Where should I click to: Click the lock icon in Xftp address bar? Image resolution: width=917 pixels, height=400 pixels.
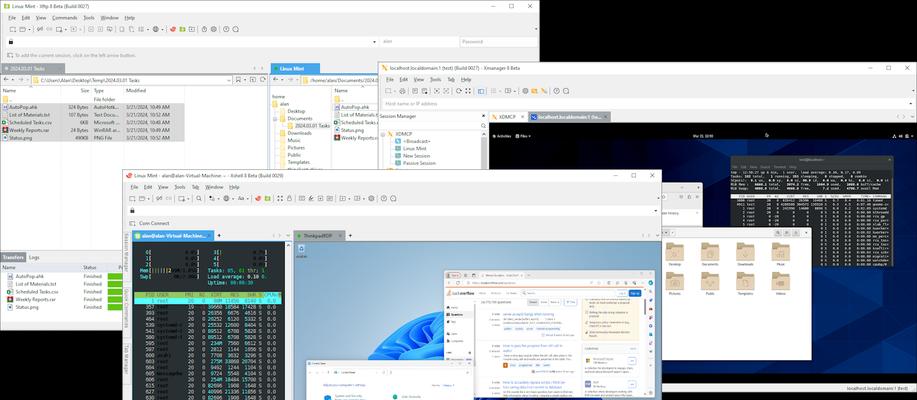click(10, 42)
